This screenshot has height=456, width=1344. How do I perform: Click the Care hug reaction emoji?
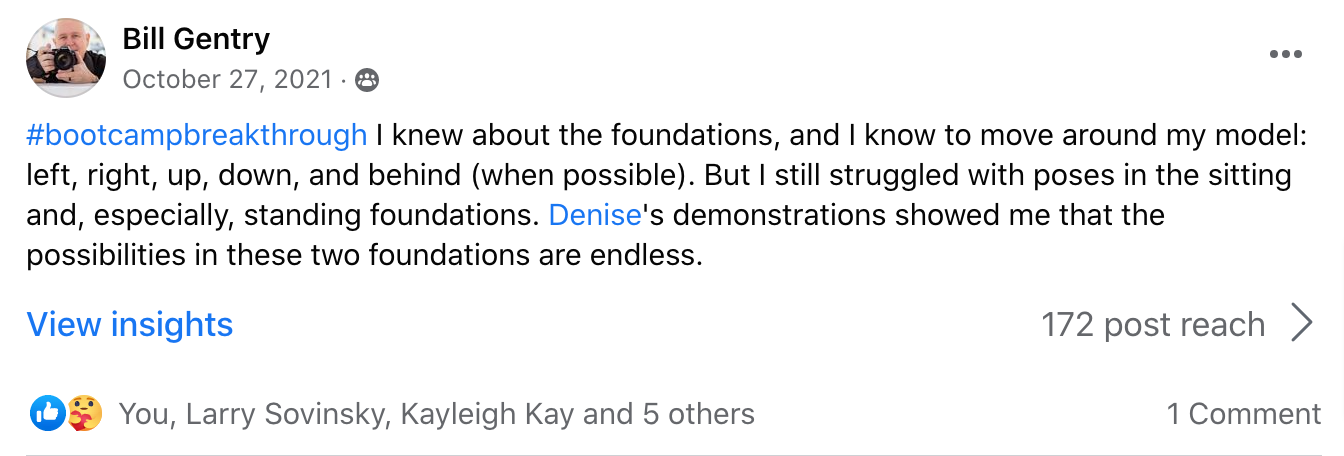[84, 413]
